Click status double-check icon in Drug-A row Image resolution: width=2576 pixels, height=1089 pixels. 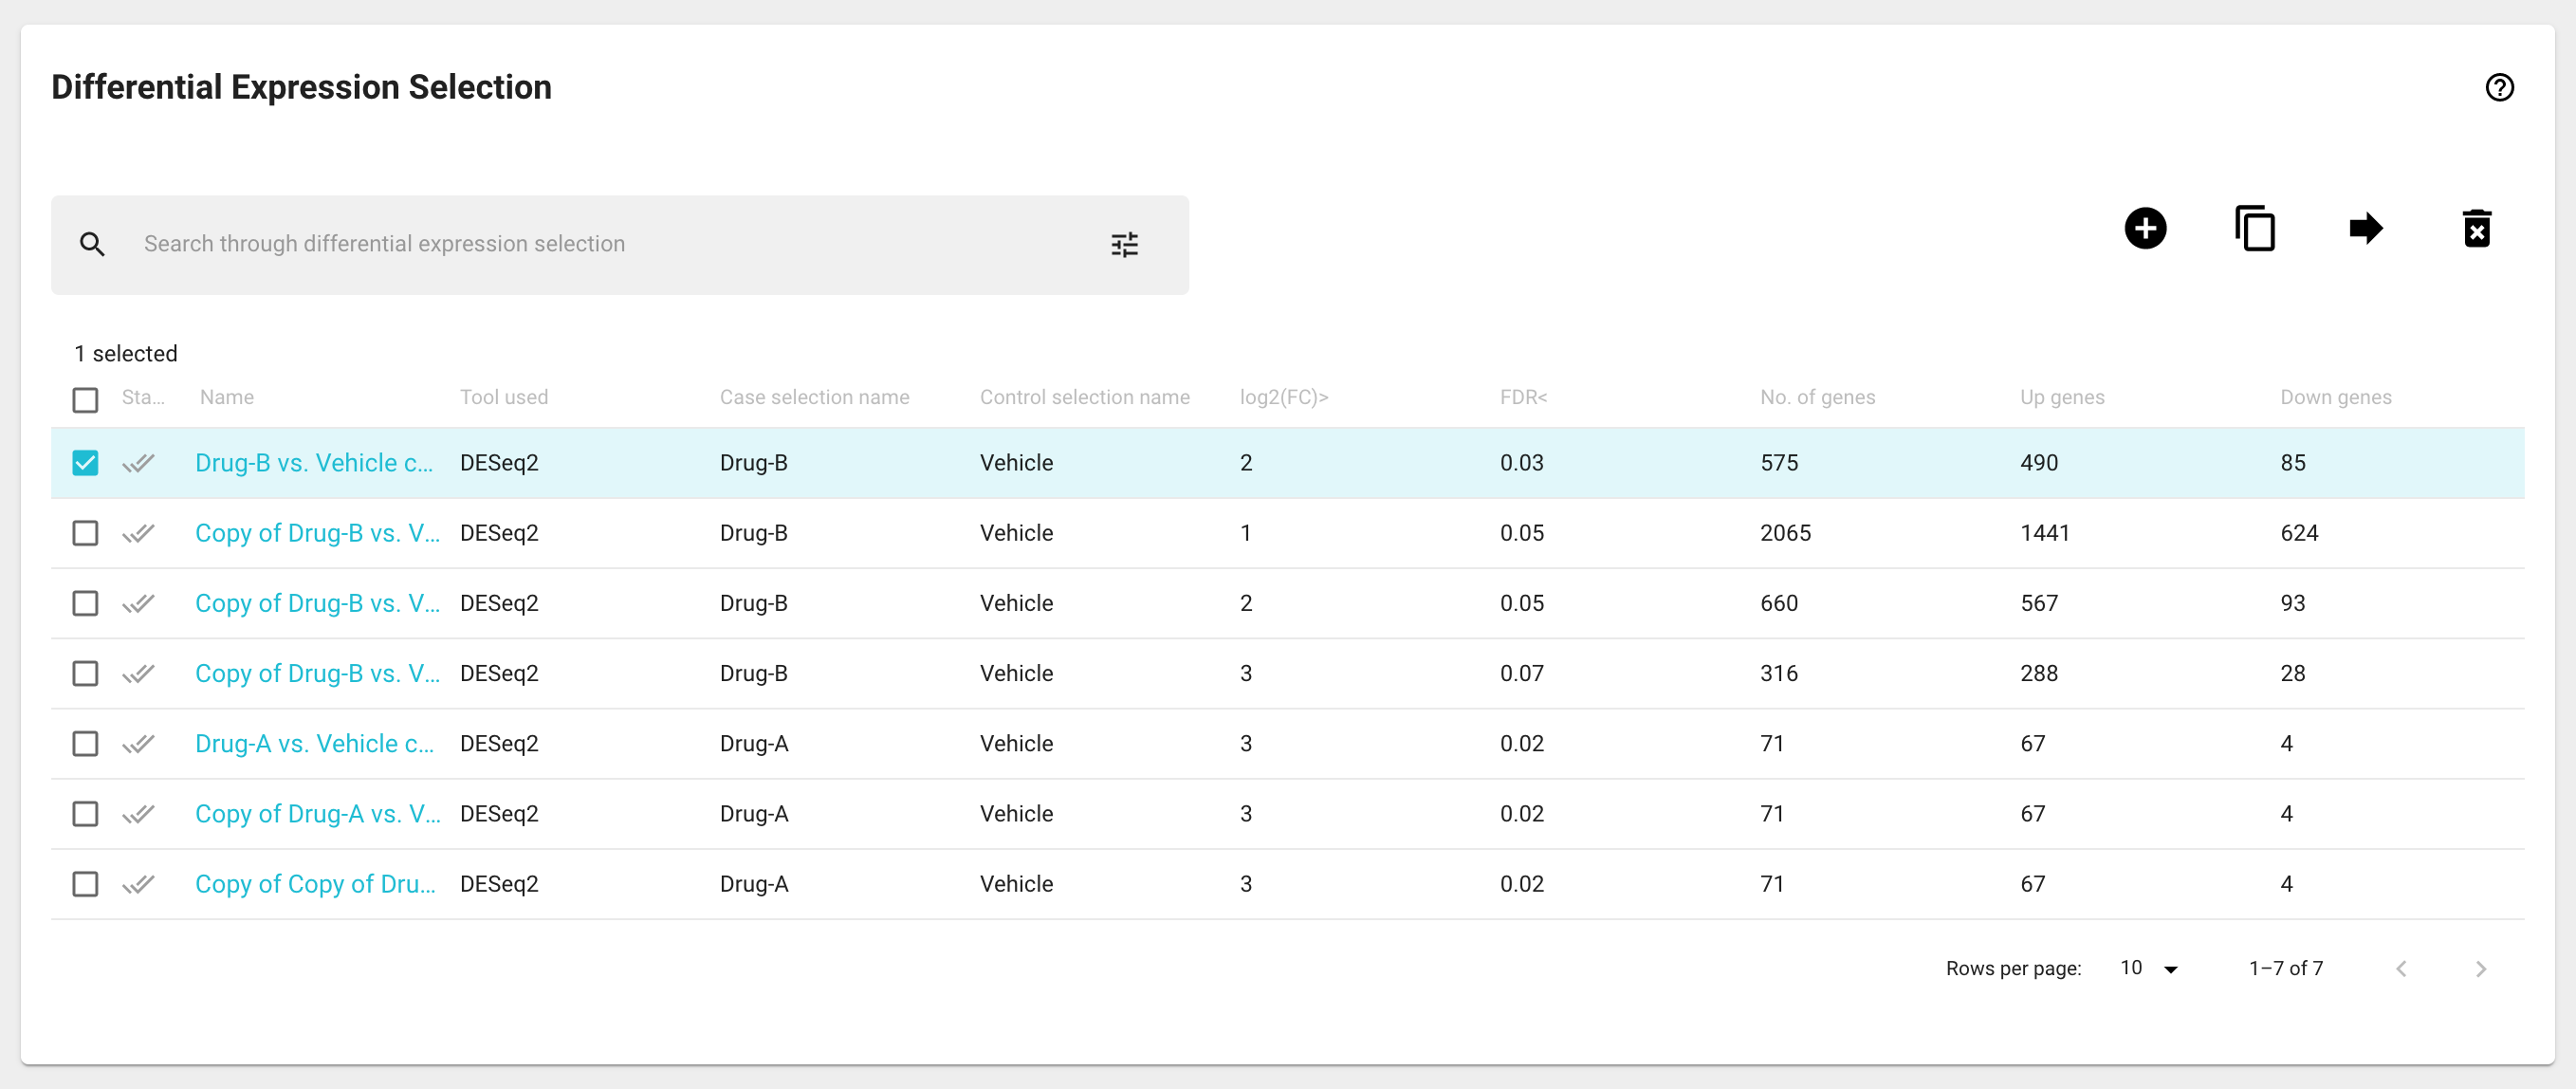coord(138,743)
